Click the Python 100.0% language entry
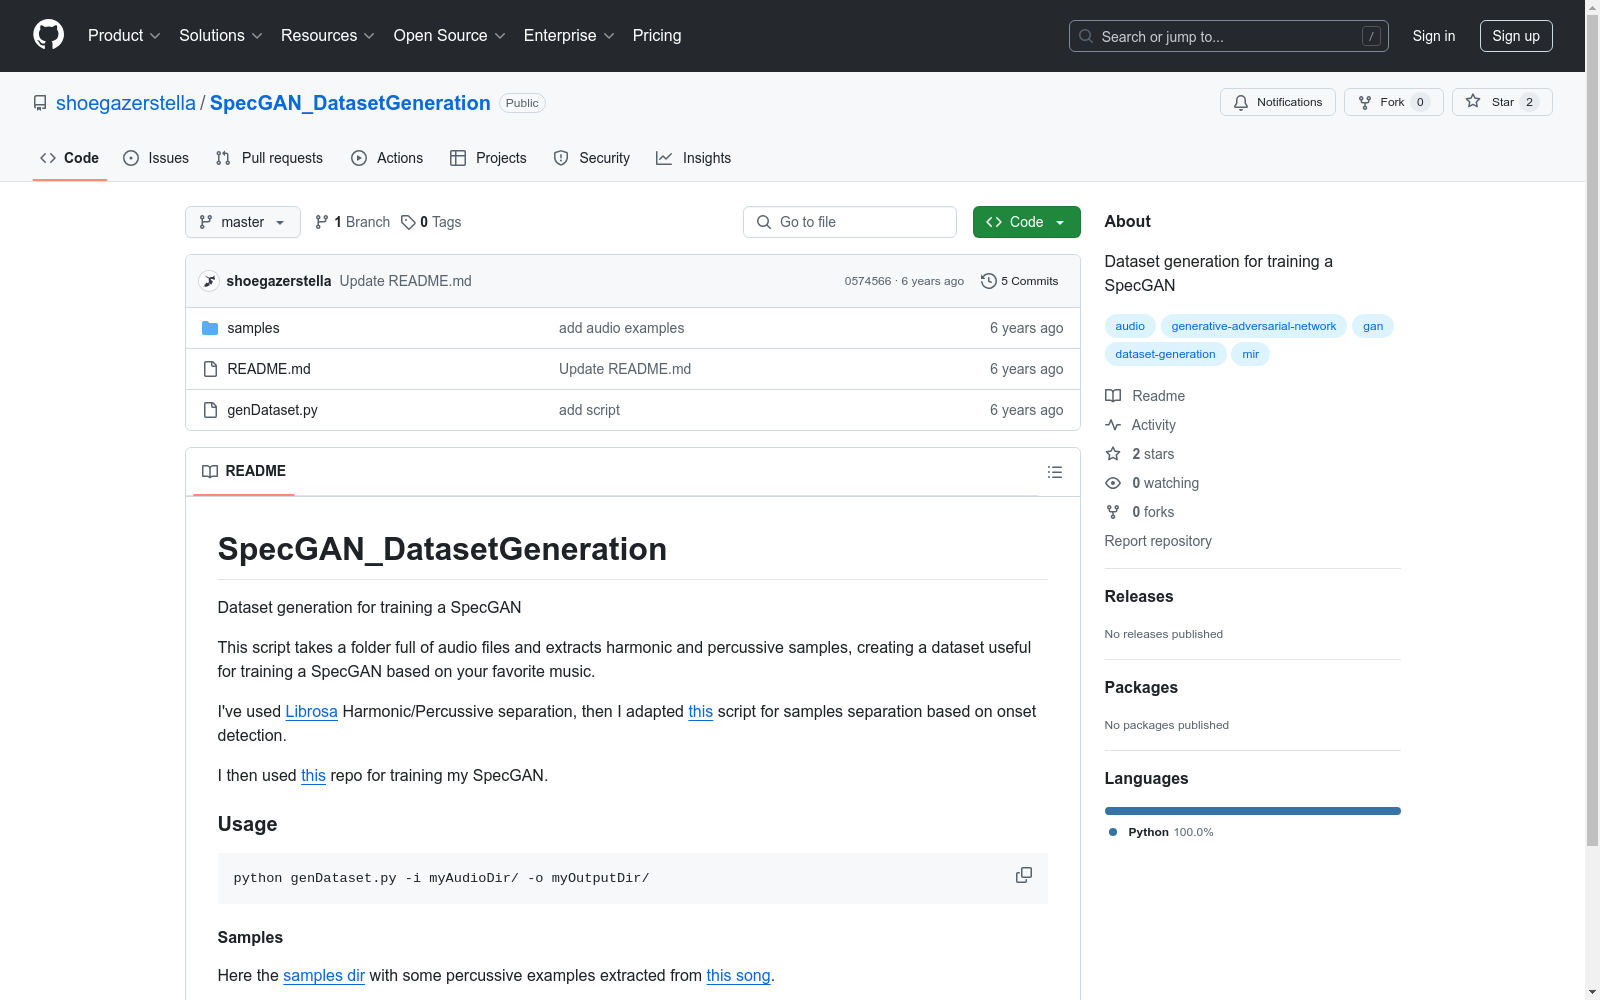Viewport: 1600px width, 1000px height. pyautogui.click(x=1161, y=832)
